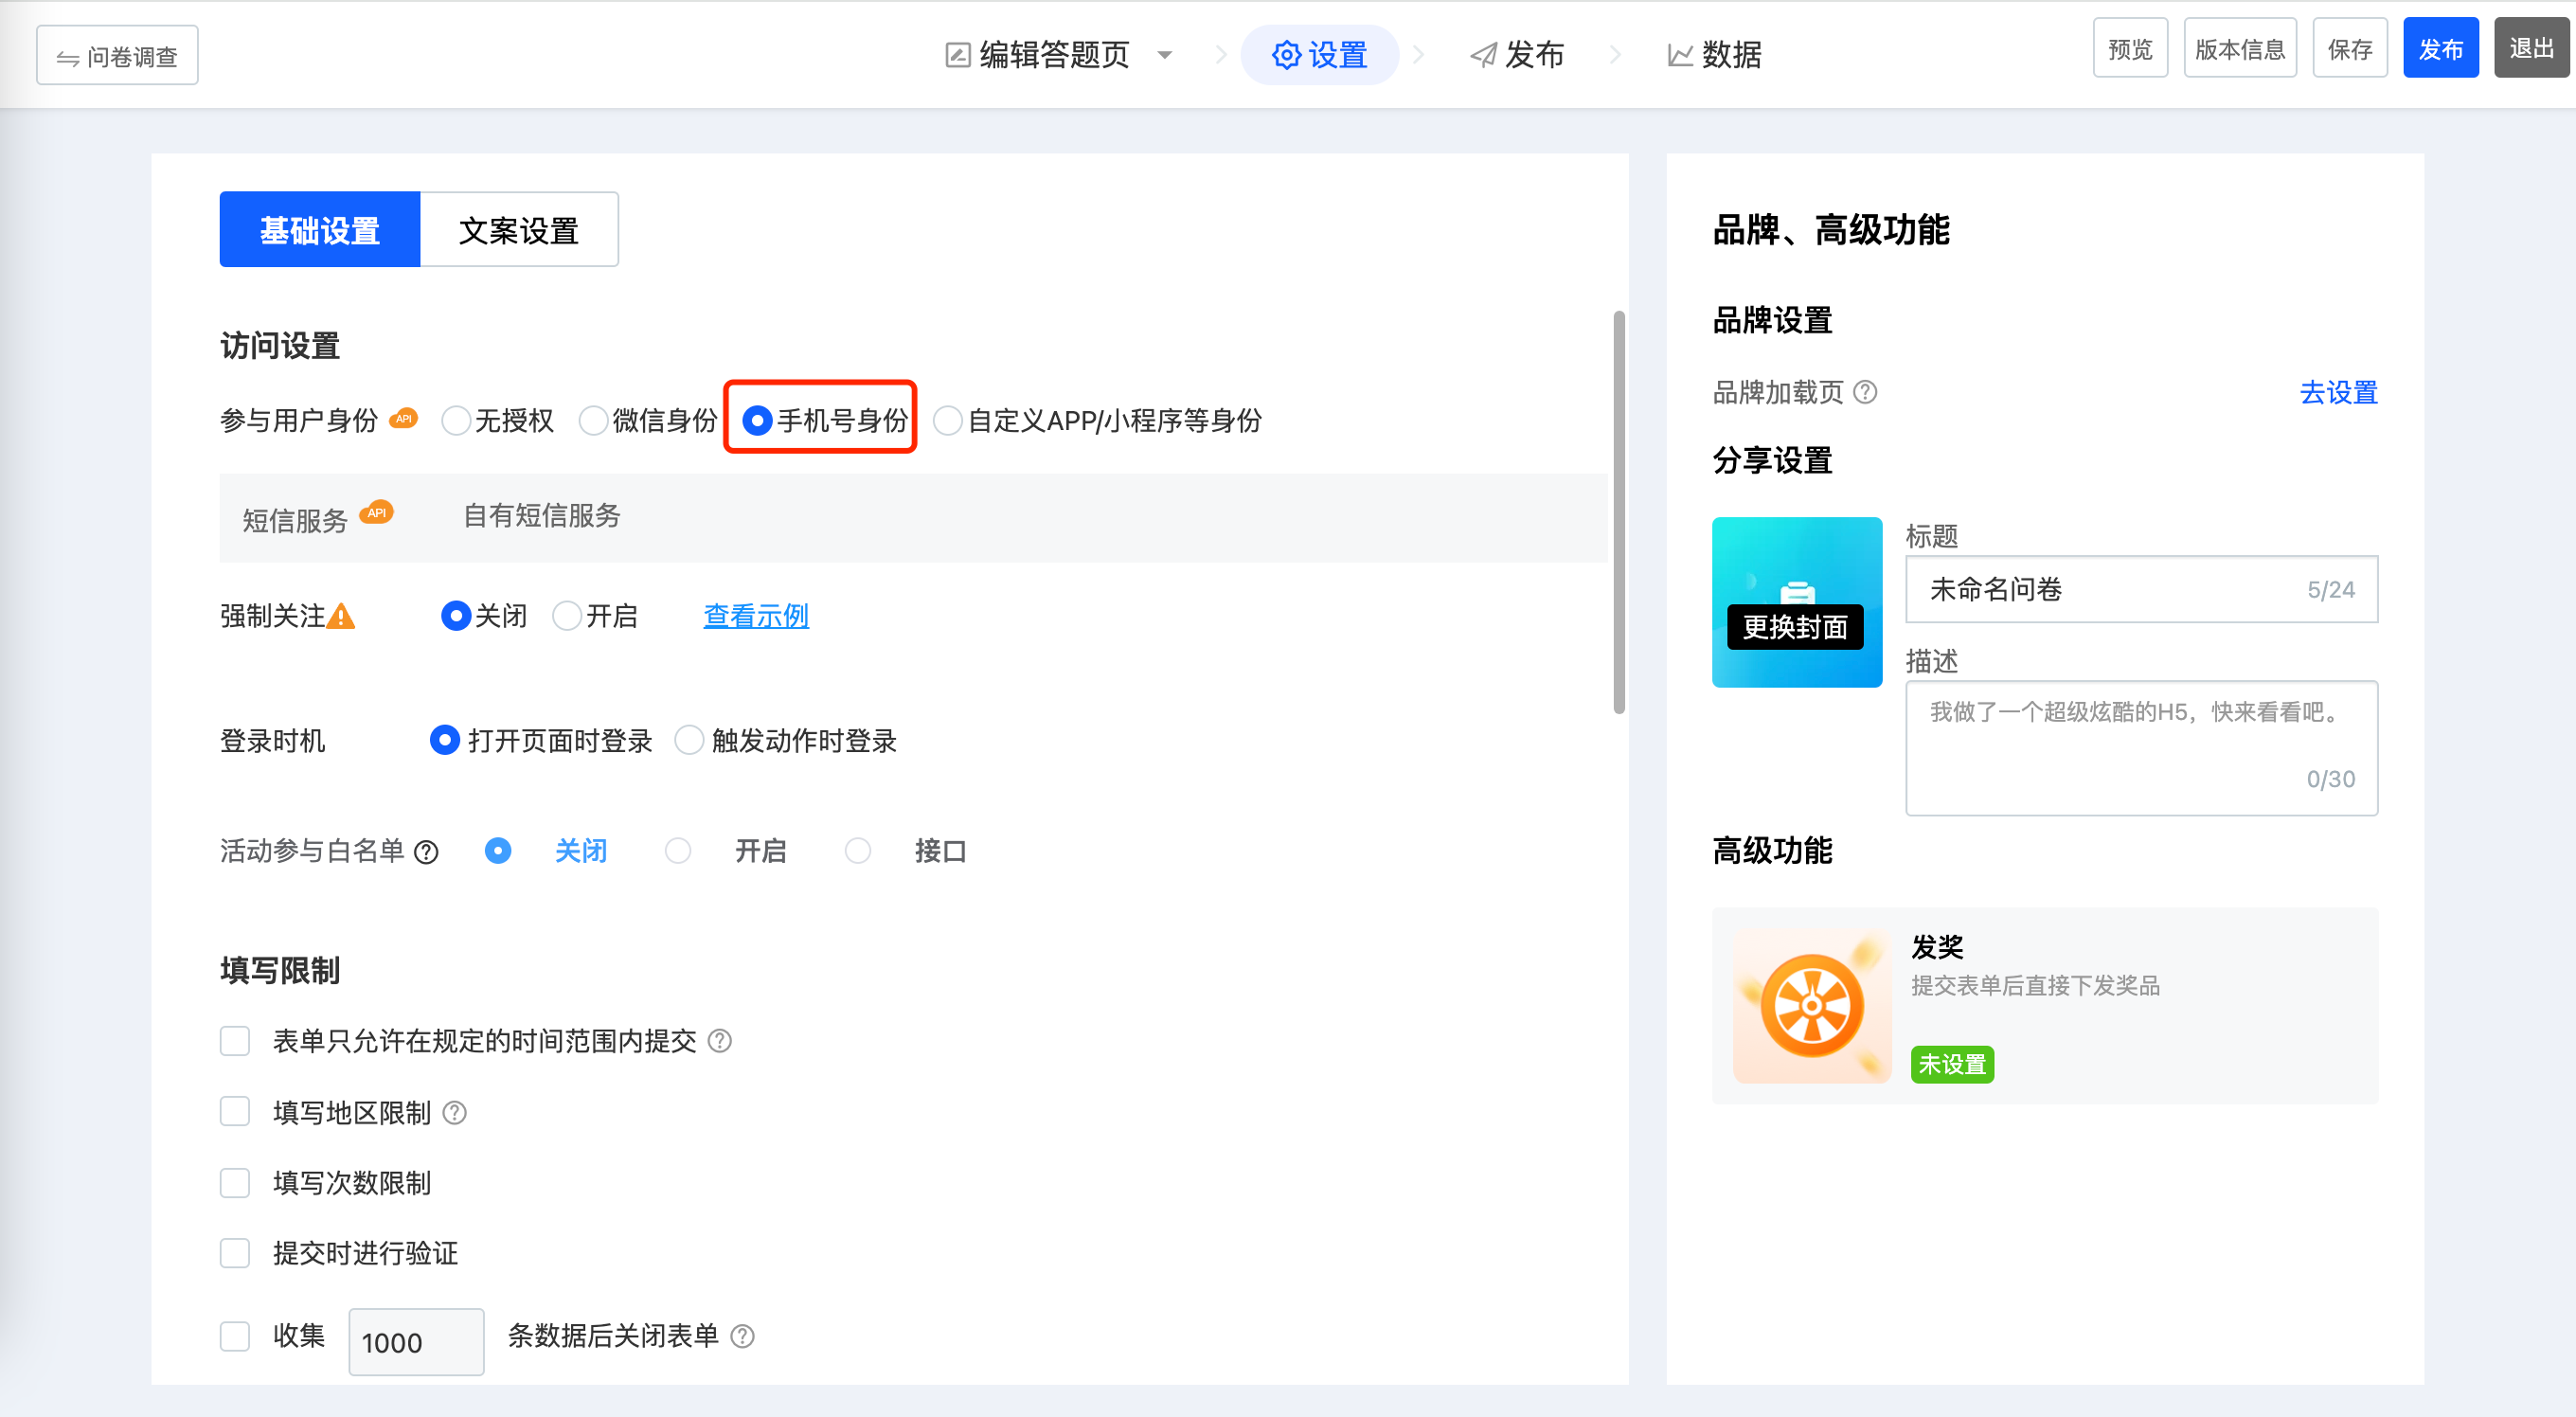The width and height of the screenshot is (2576, 1417).
Task: Click help icon next to 活动参与白名单
Action: [x=426, y=852]
